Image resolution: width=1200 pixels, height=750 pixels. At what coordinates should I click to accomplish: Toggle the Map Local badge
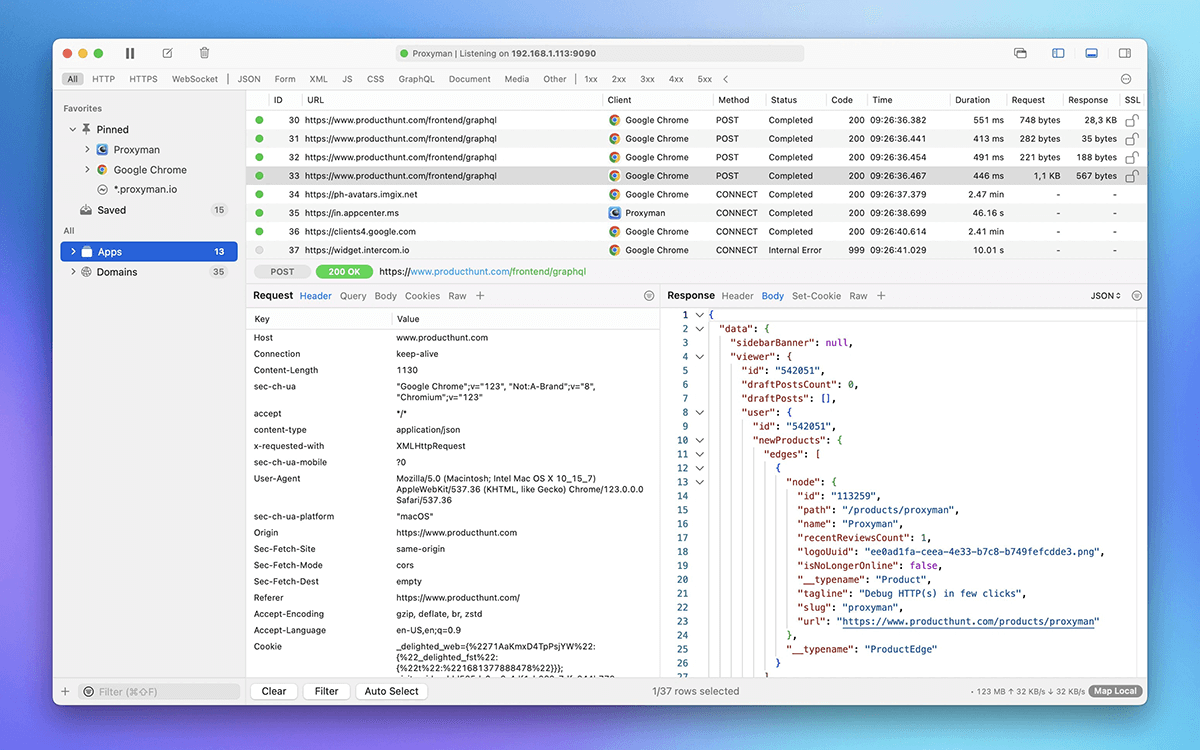(1115, 691)
